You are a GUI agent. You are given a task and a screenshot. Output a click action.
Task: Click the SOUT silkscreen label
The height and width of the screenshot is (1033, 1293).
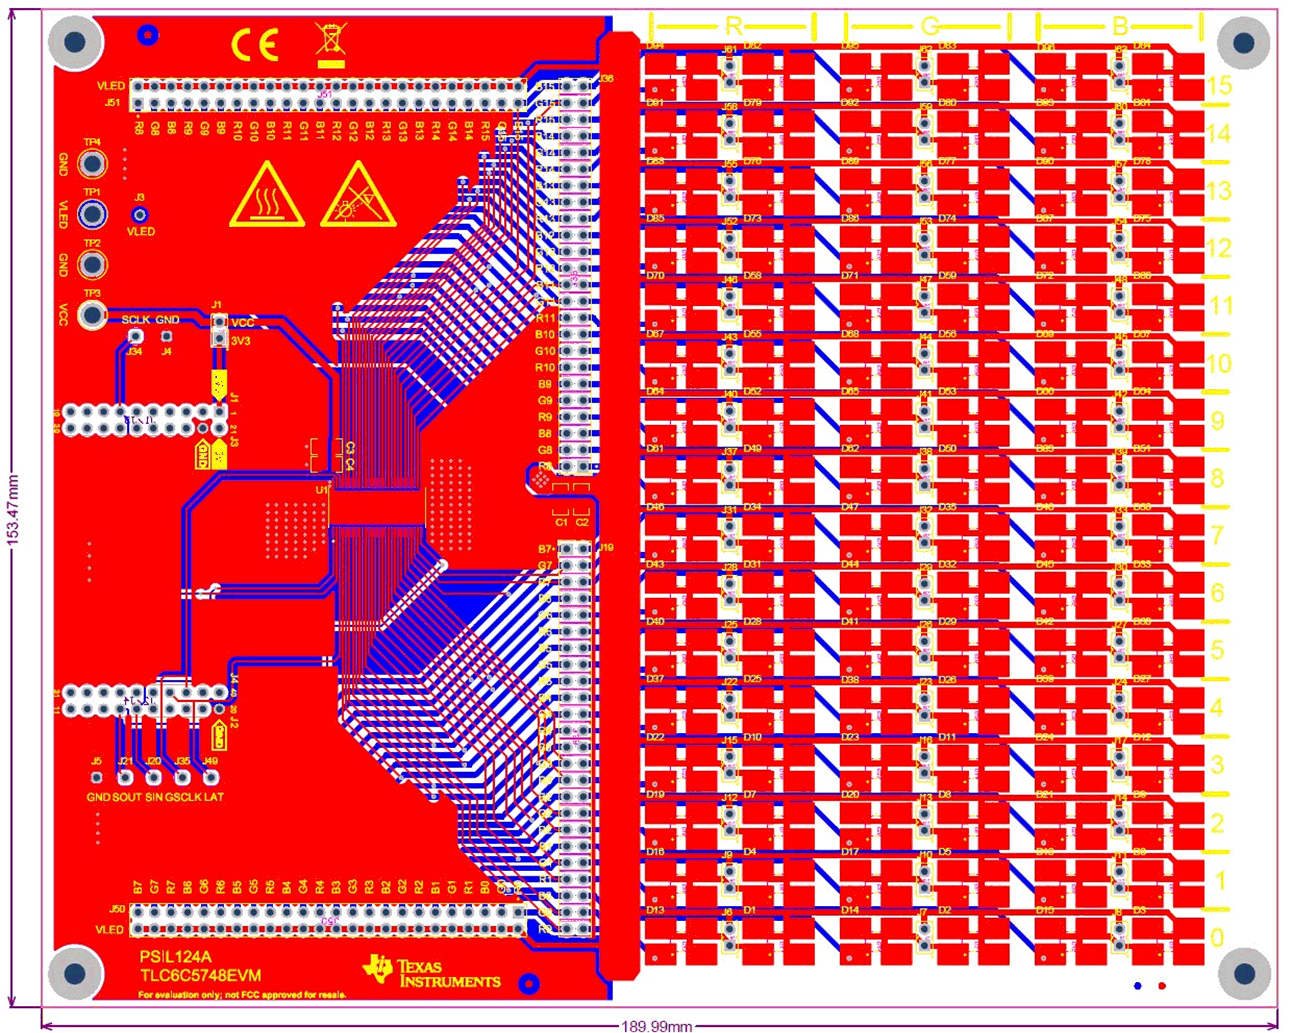[x=127, y=797]
